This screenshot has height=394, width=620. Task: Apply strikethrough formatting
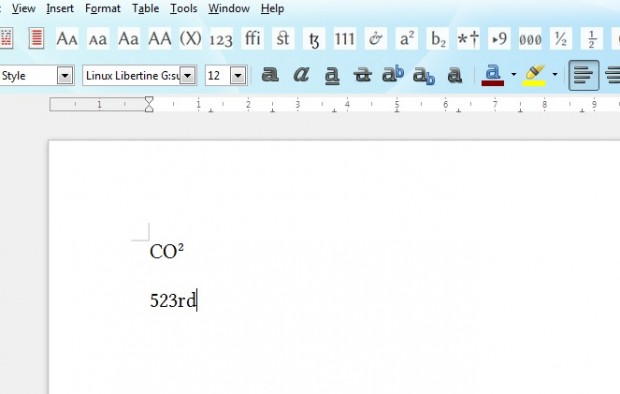click(362, 75)
